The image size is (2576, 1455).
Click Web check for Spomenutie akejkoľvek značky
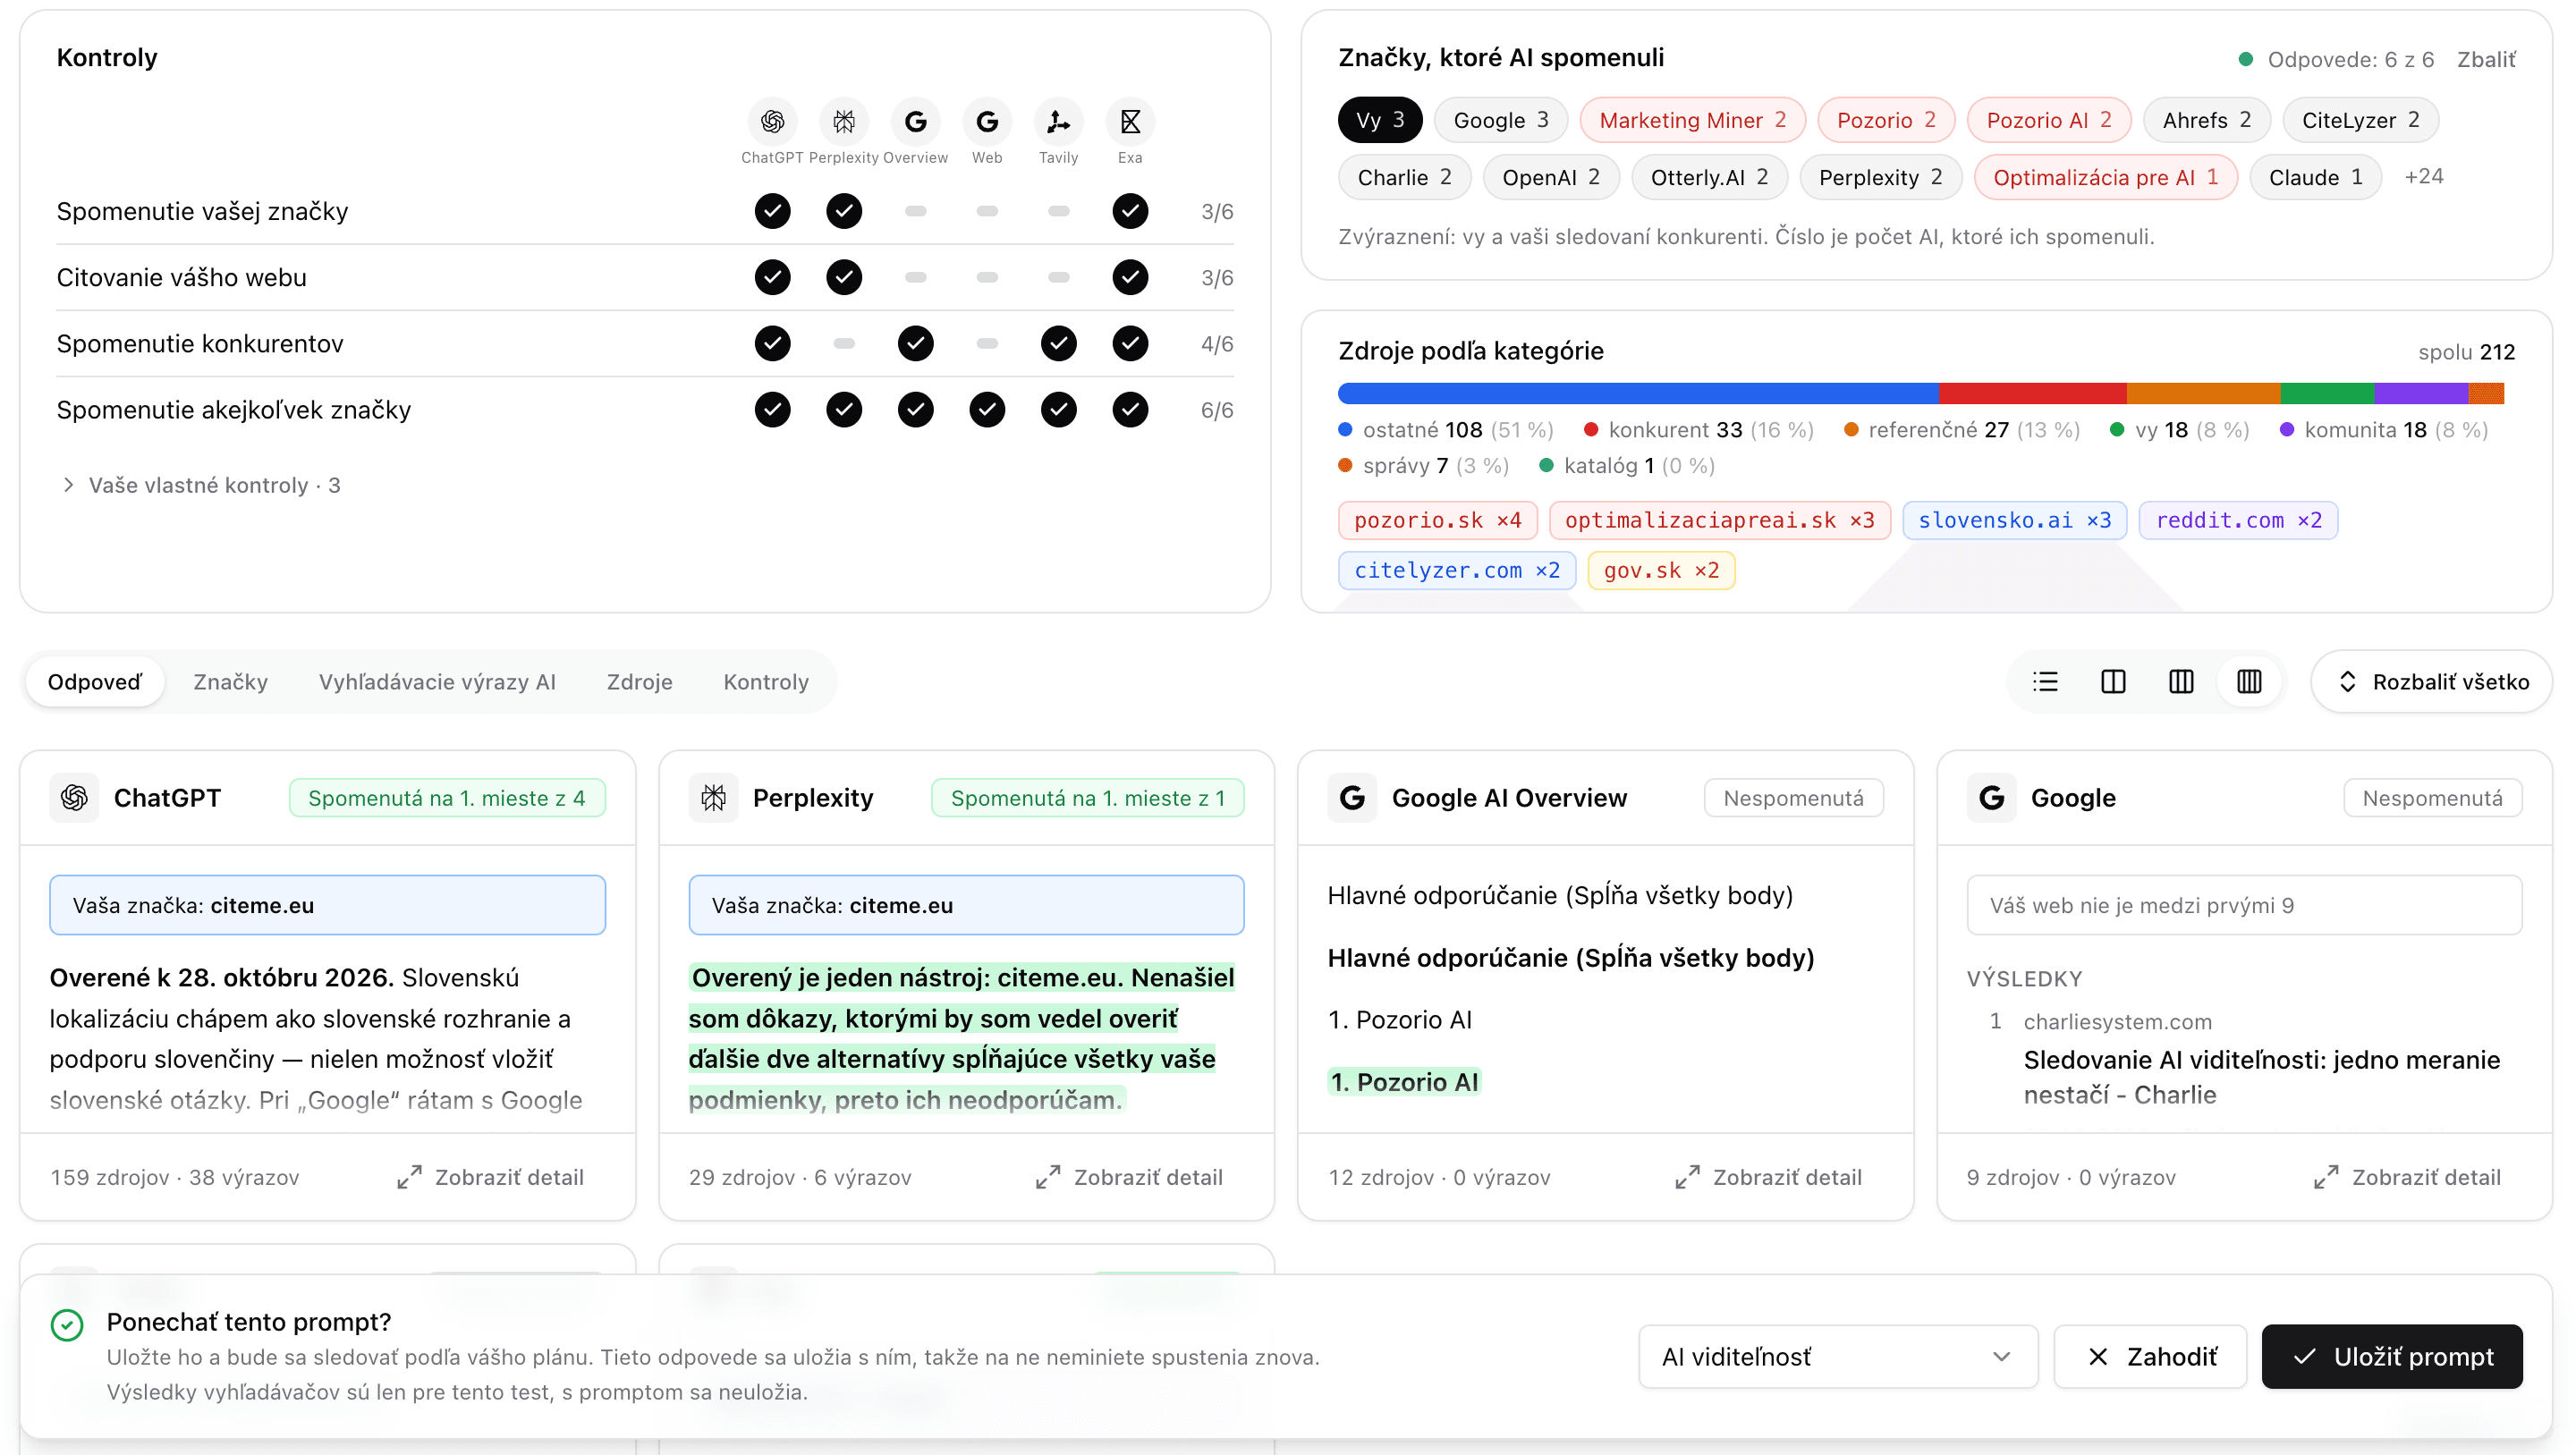(987, 409)
